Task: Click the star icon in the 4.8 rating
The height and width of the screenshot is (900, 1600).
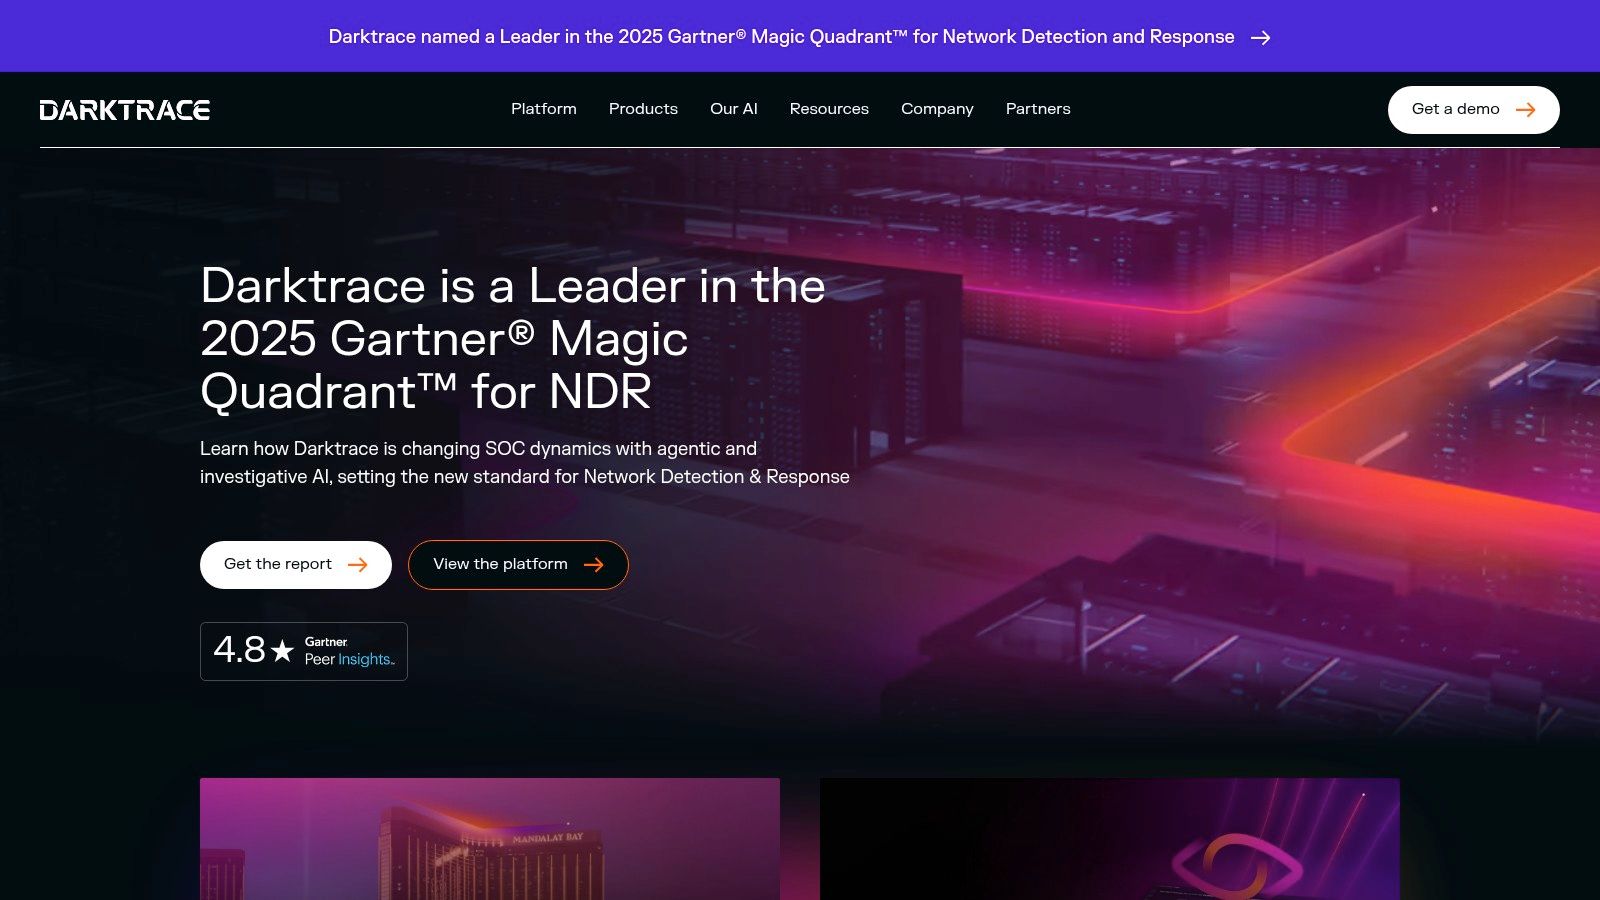Action: pos(283,651)
